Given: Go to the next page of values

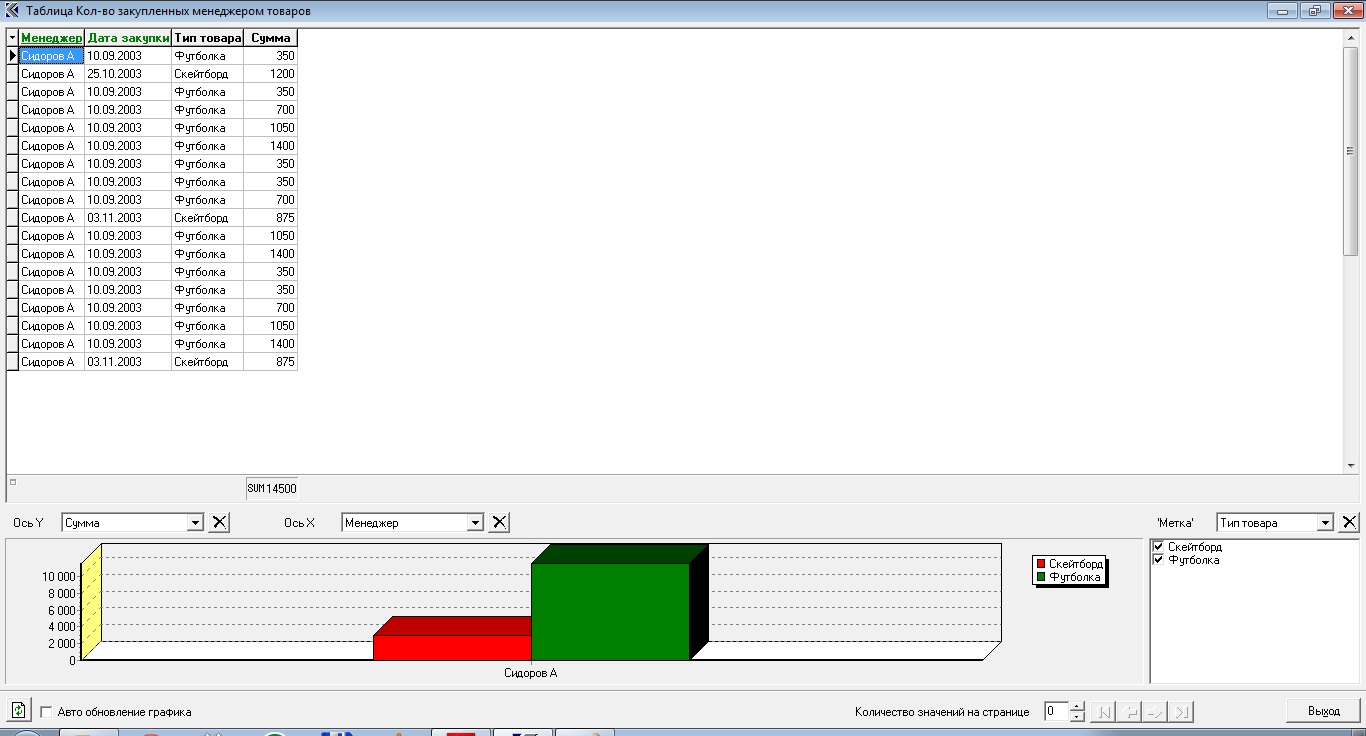Looking at the screenshot, I should (x=1155, y=712).
